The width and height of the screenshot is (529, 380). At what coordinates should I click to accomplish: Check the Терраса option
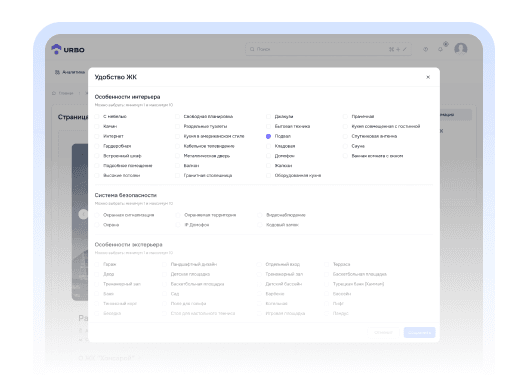(327, 264)
